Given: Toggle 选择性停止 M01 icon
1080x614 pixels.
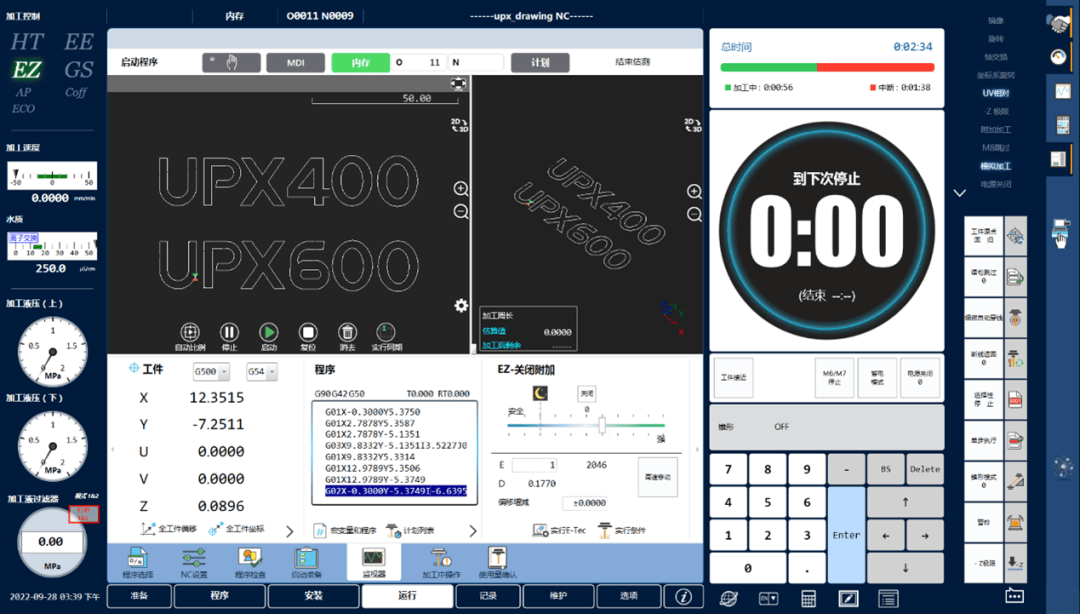Looking at the screenshot, I should click(1015, 399).
